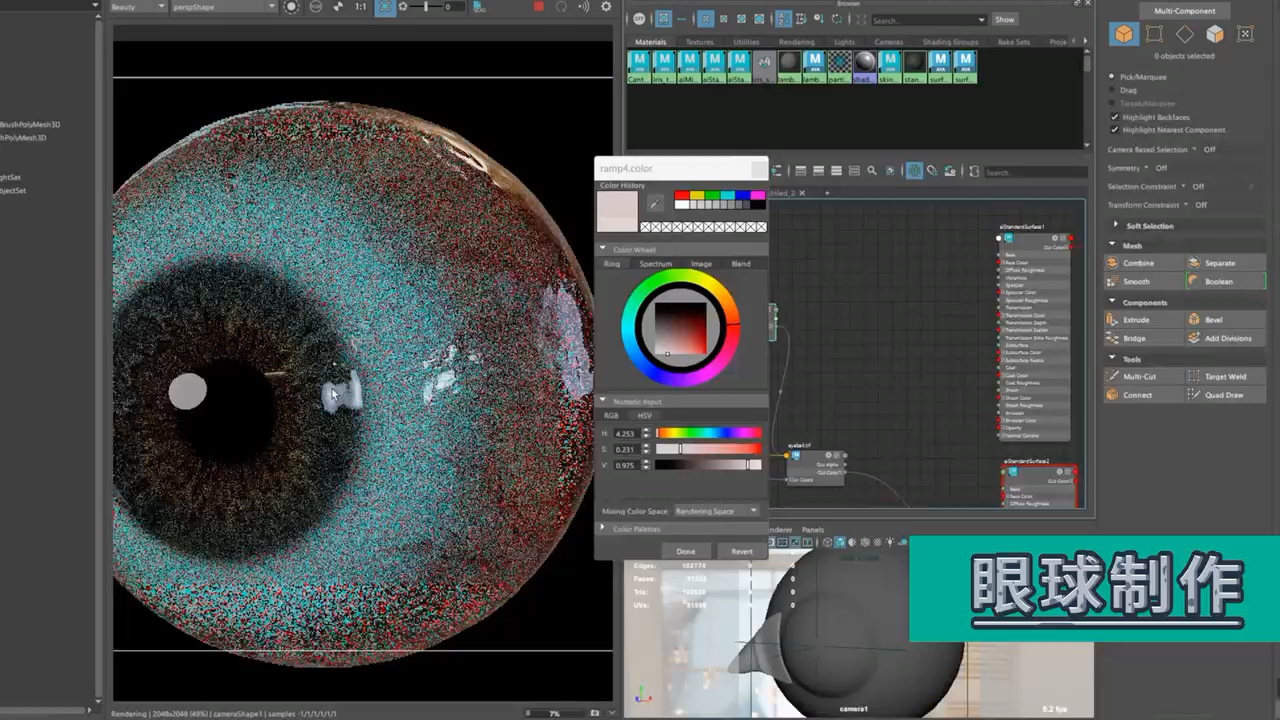Click the sort by name A-Z icon
The height and width of the screenshot is (720, 1280).
[783, 19]
